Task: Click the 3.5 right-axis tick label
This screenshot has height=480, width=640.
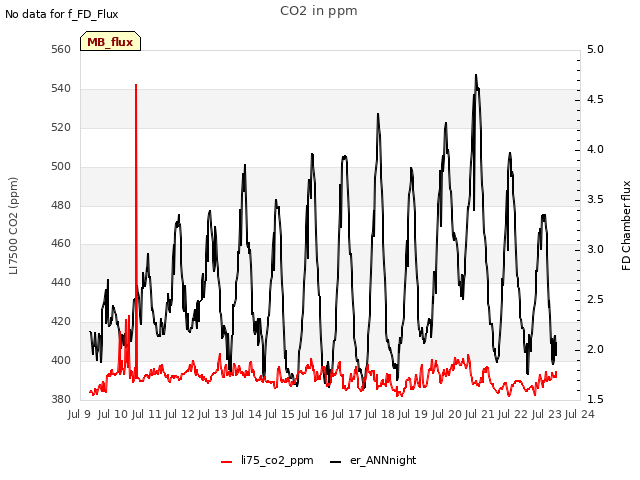Action: tap(595, 200)
